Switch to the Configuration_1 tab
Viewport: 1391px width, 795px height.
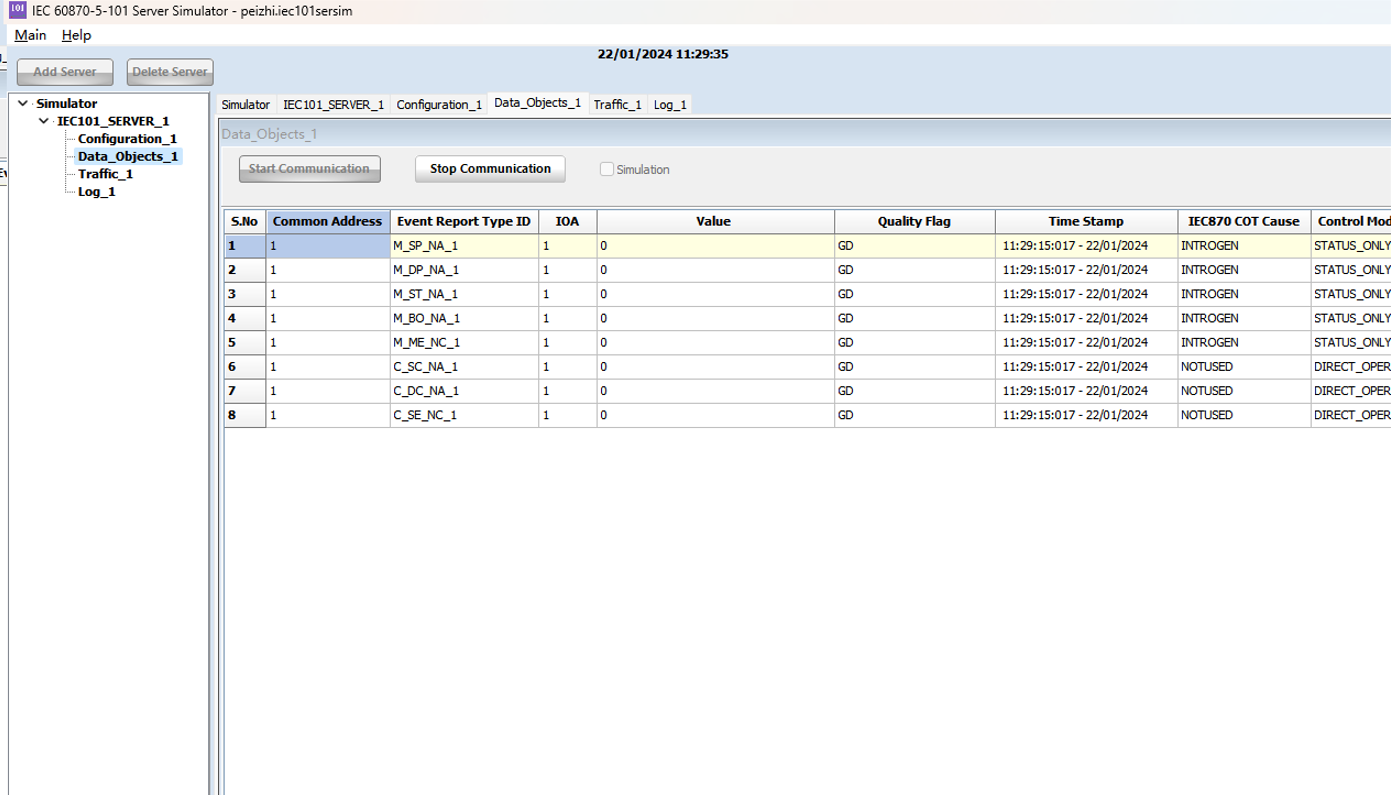(439, 104)
